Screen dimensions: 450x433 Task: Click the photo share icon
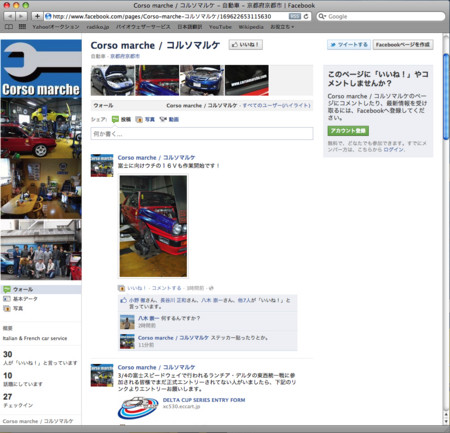(x=139, y=119)
